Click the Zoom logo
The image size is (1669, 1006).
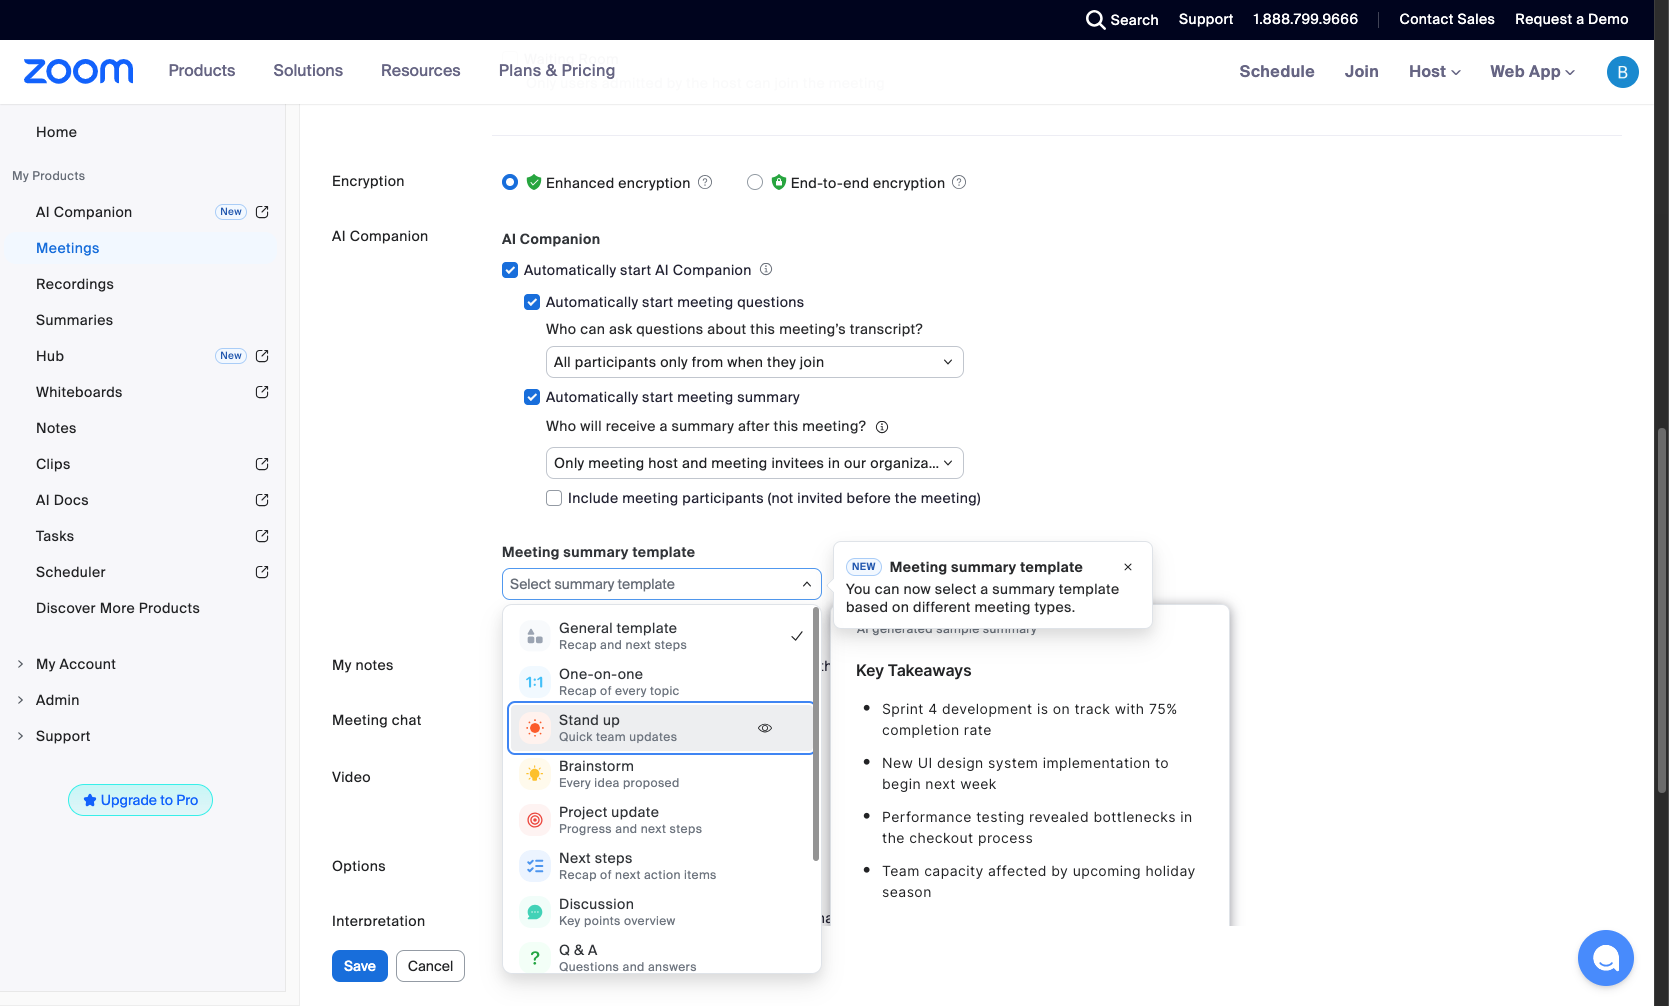(x=78, y=71)
